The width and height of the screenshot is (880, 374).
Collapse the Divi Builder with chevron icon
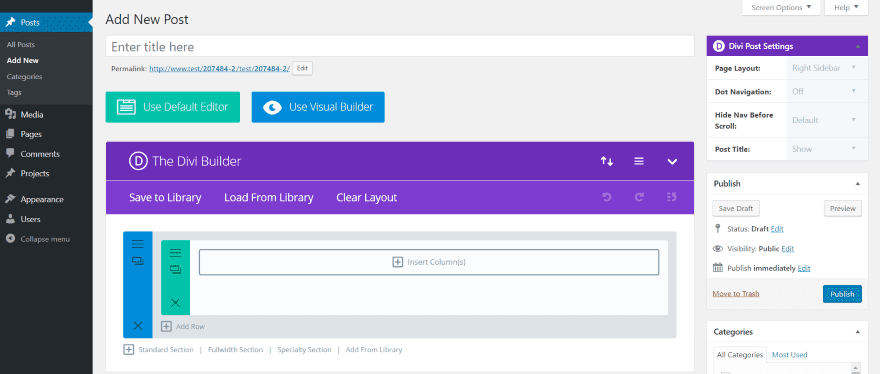(672, 162)
